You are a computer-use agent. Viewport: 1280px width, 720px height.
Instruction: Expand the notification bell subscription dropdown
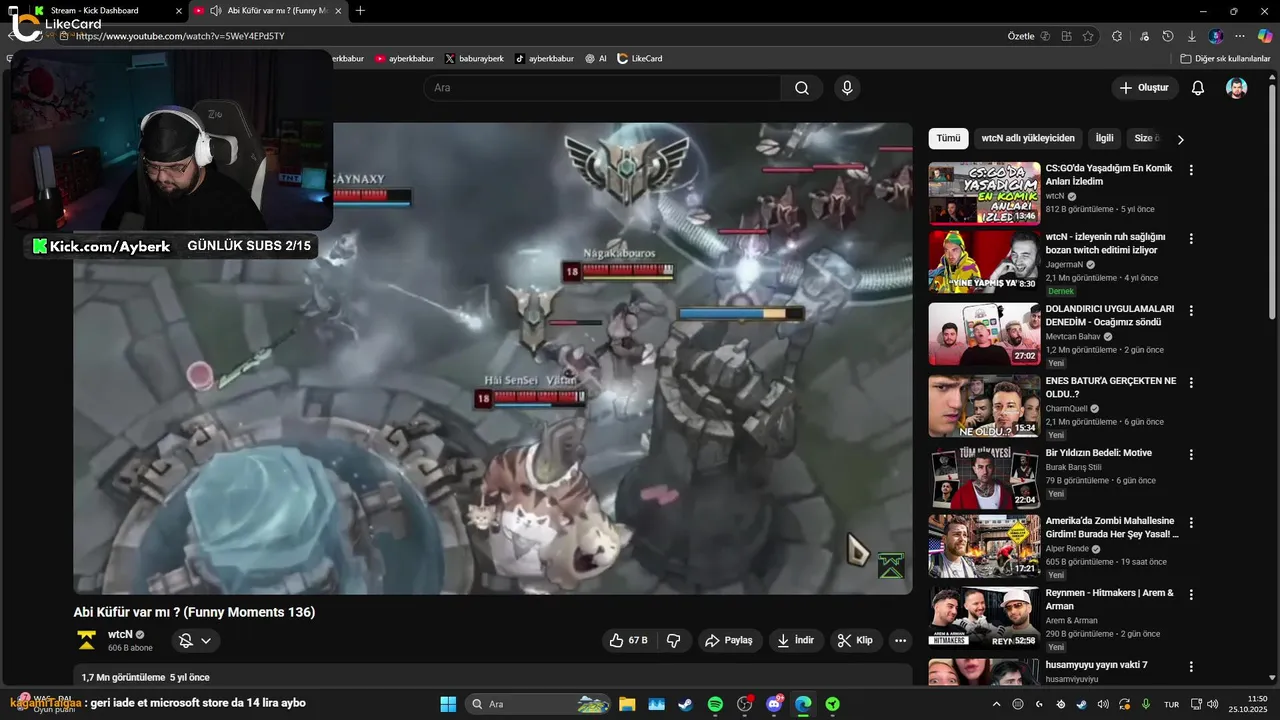tap(206, 641)
